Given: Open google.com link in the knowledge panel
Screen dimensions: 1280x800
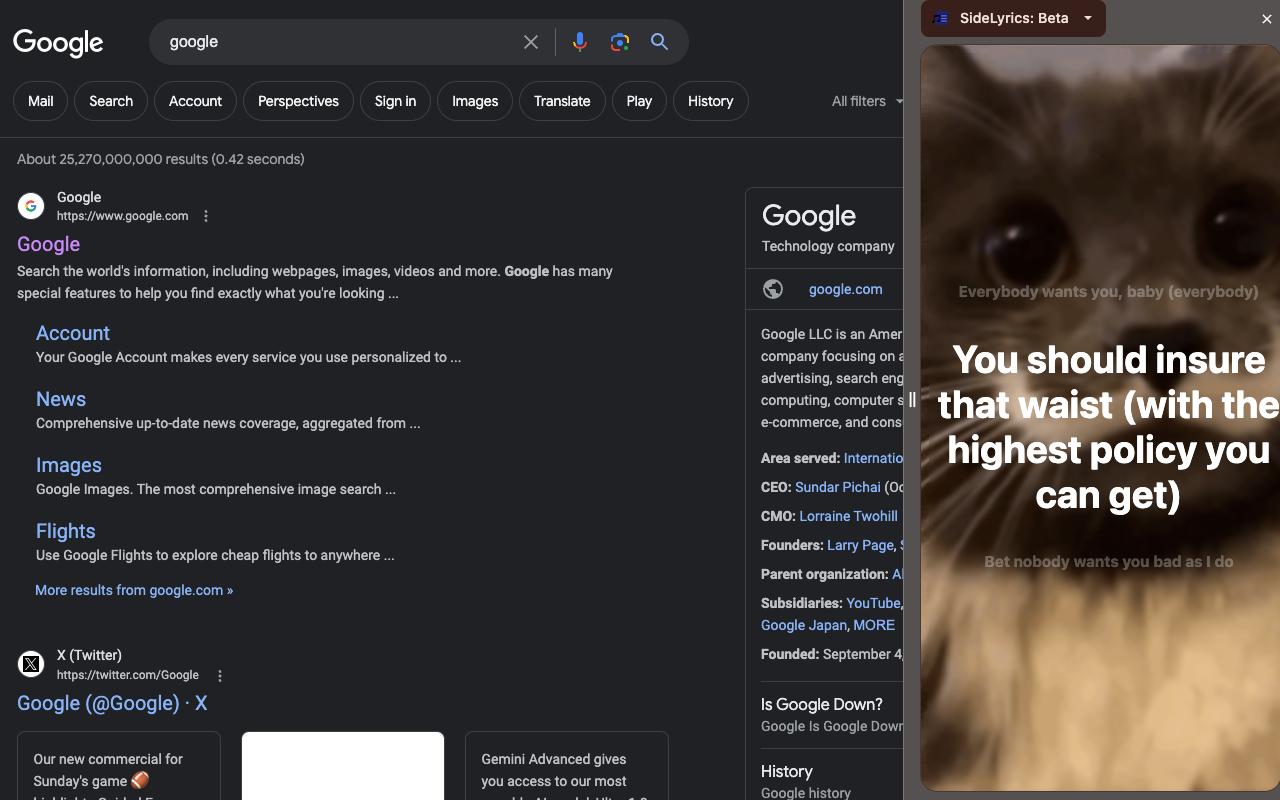Looking at the screenshot, I should (846, 289).
